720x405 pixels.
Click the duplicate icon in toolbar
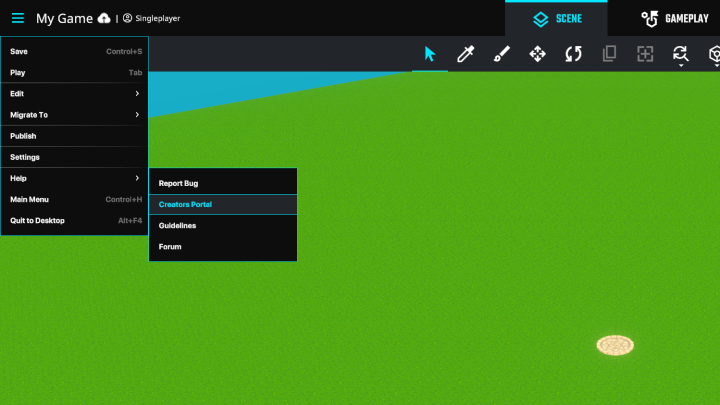609,54
